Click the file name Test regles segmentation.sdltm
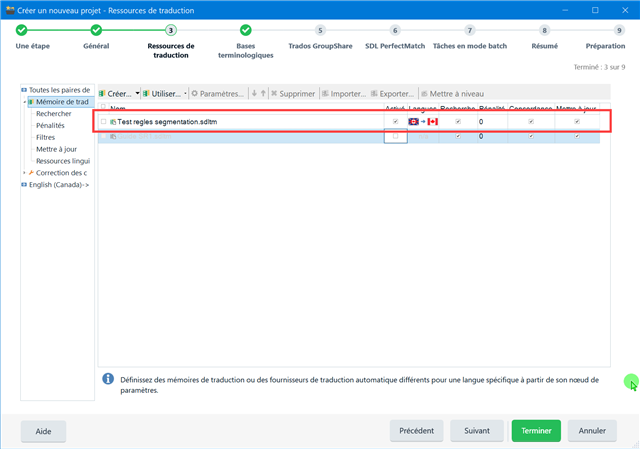This screenshot has width=640, height=449. coord(167,122)
